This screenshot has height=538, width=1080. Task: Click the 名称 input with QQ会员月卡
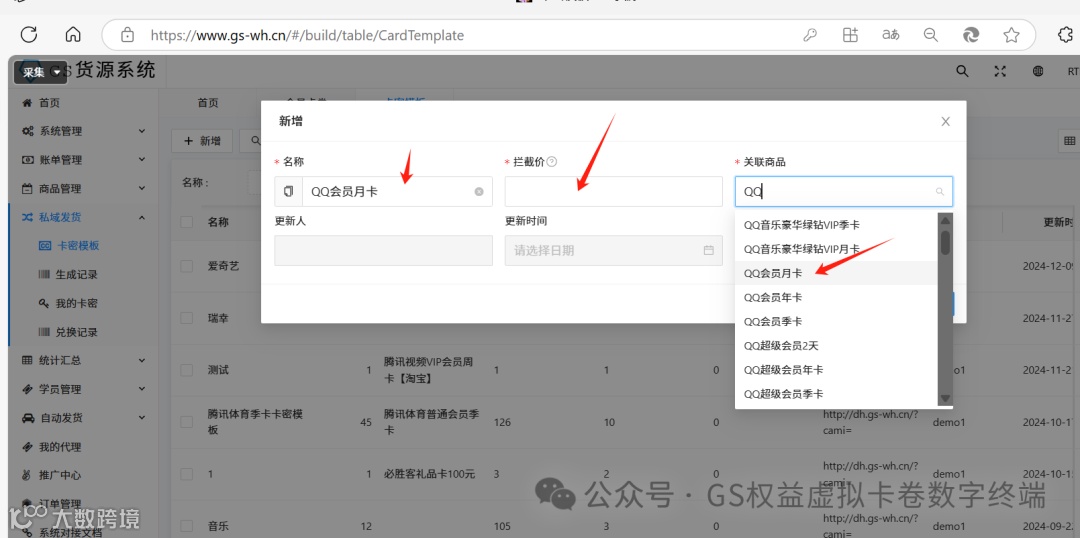(x=384, y=192)
